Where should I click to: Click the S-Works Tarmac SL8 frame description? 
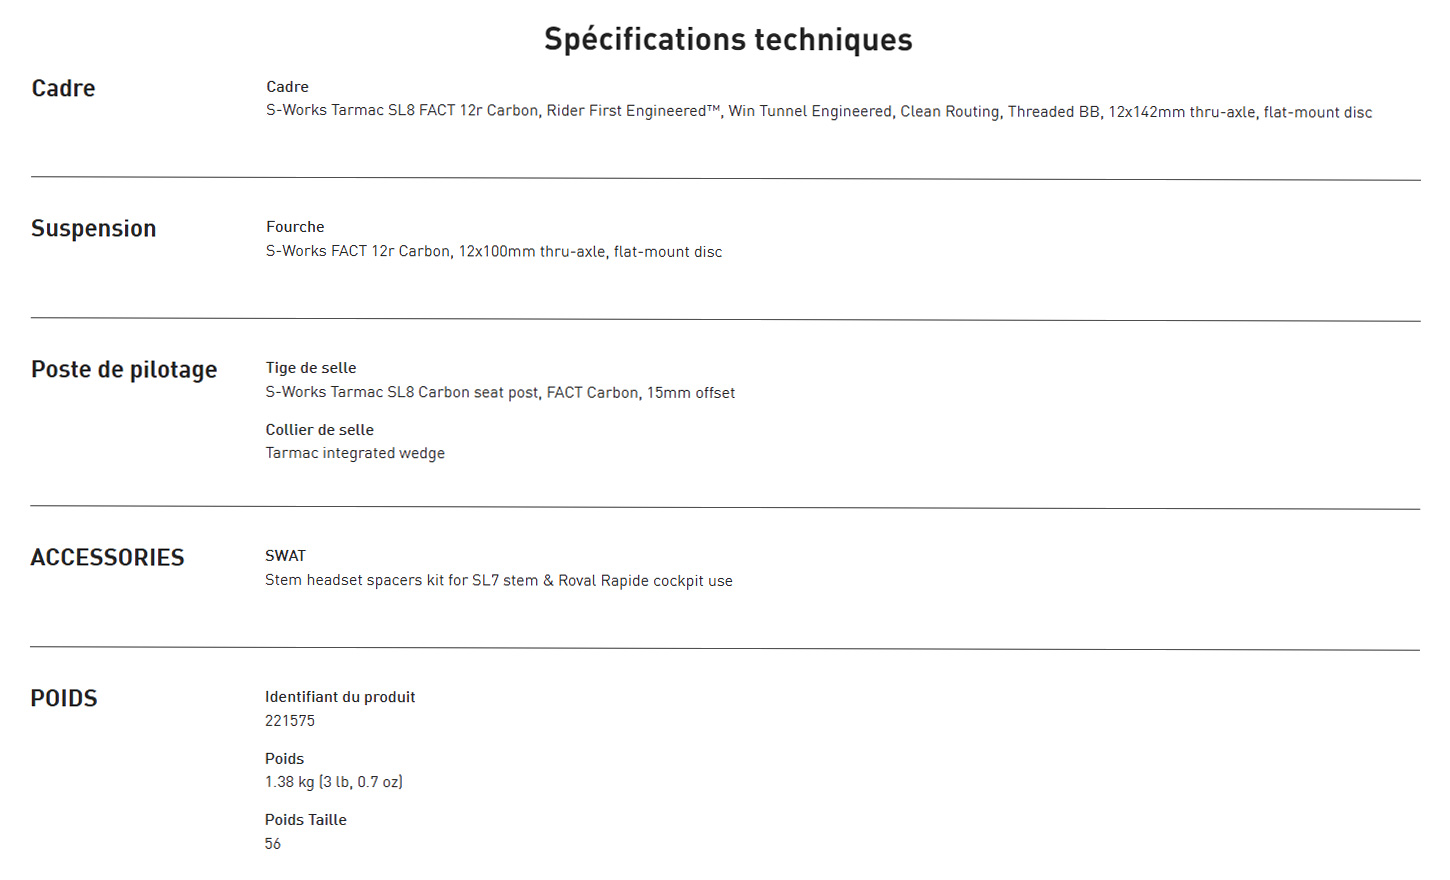point(818,111)
